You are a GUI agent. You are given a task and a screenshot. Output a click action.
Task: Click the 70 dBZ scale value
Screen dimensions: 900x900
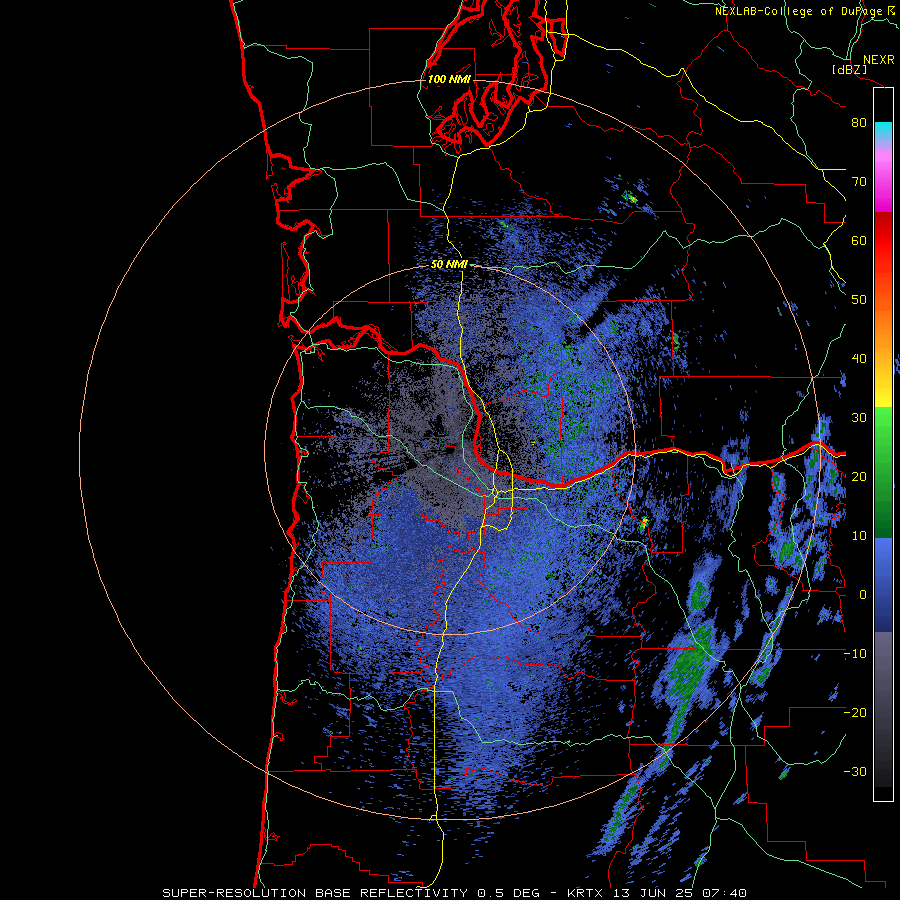(x=859, y=182)
